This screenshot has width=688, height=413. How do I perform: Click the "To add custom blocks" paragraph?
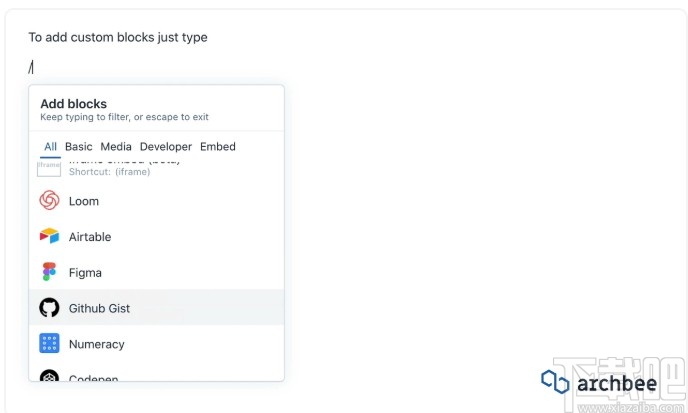pos(118,38)
